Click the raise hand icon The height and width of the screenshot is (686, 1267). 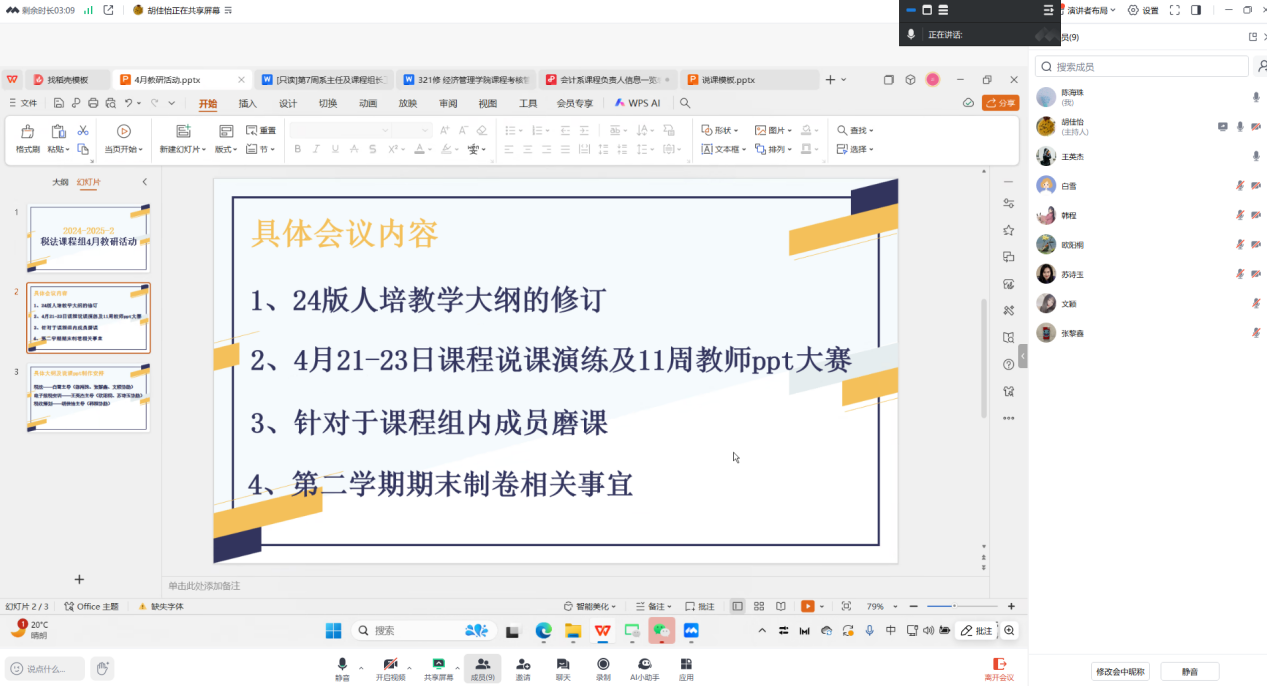[x=101, y=668]
